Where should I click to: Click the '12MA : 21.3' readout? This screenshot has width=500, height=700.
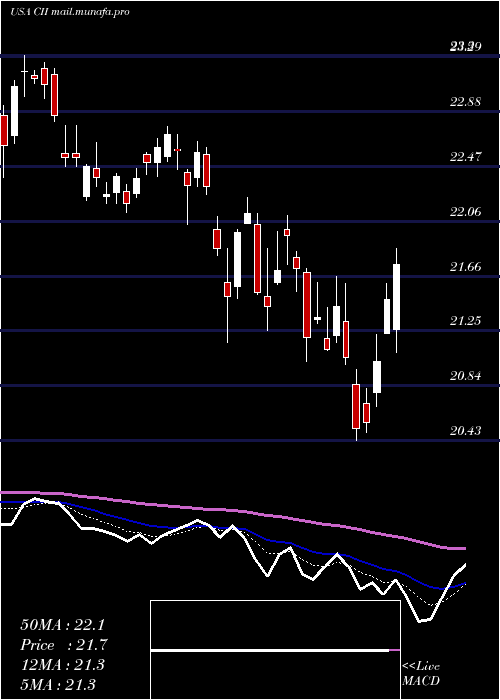click(x=62, y=665)
